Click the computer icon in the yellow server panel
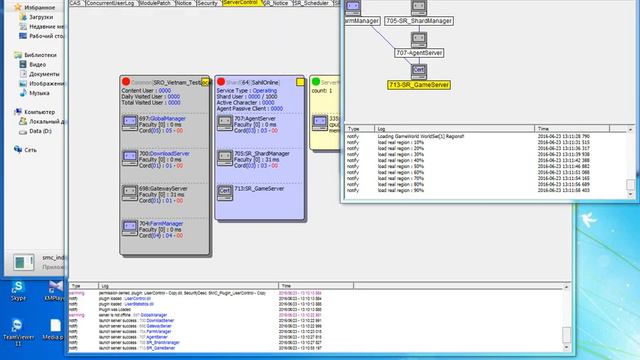Viewport: 640px width, 360px height. pyautogui.click(x=320, y=122)
